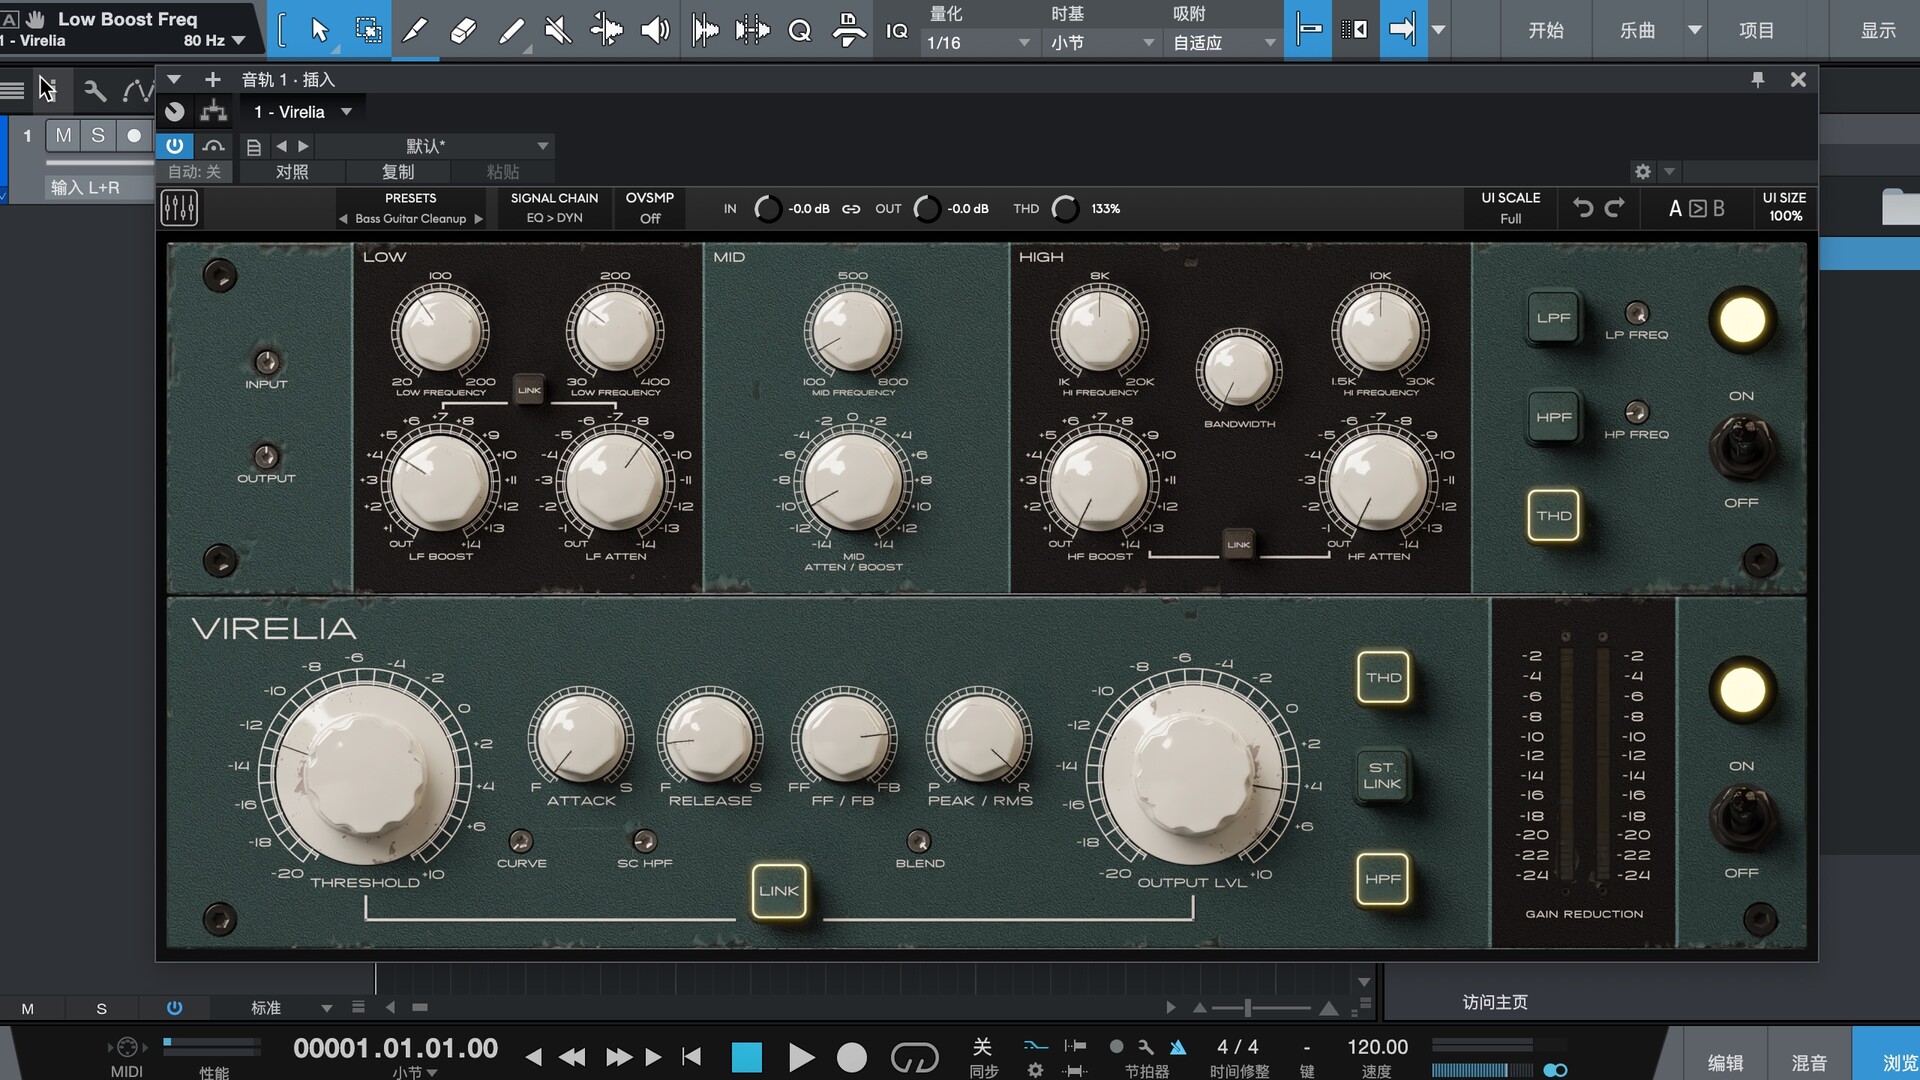1920x1080 pixels.
Task: Click the THRESHOLD knob
Action: (x=364, y=773)
